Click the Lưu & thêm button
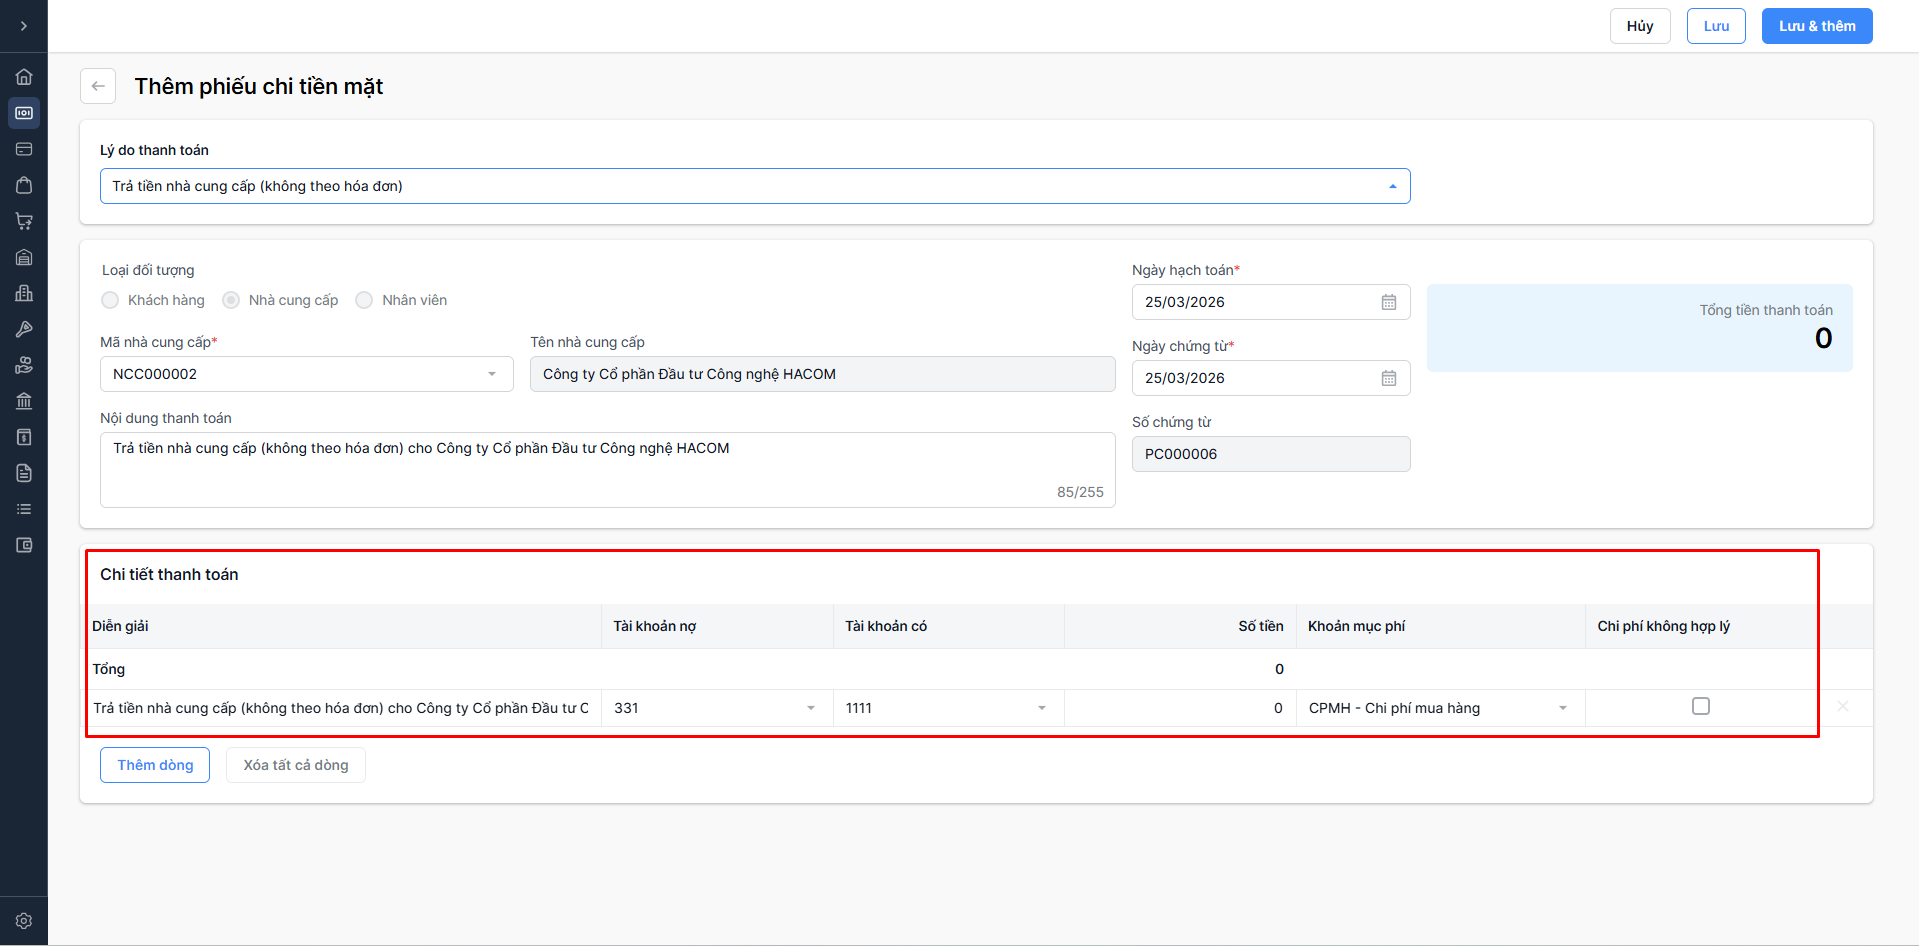Screen dimensions: 1919x946 (1816, 26)
